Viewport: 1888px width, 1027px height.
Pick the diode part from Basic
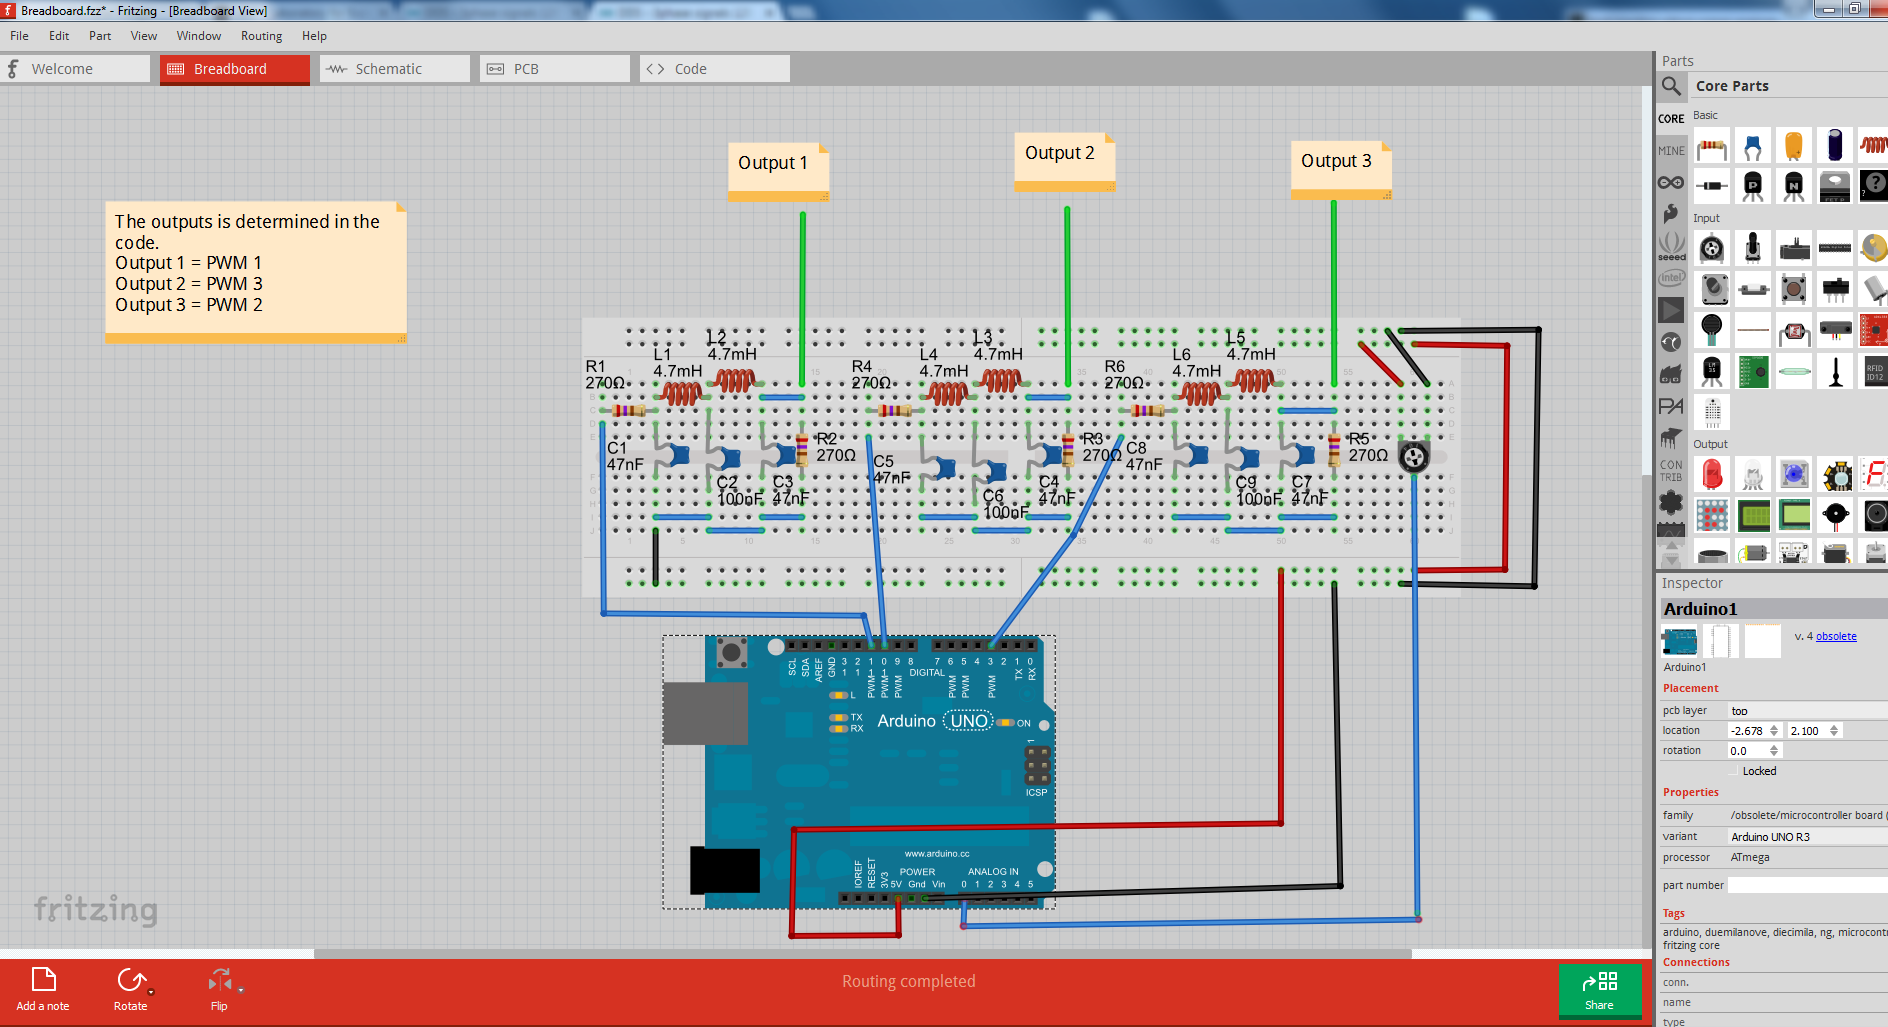coord(1712,186)
